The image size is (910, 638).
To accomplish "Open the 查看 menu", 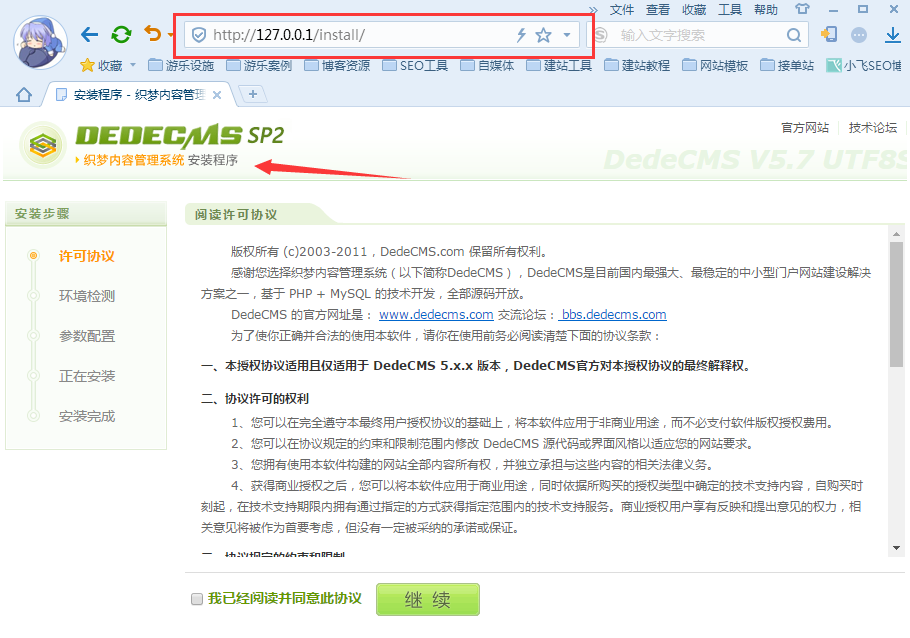I will click(x=658, y=10).
